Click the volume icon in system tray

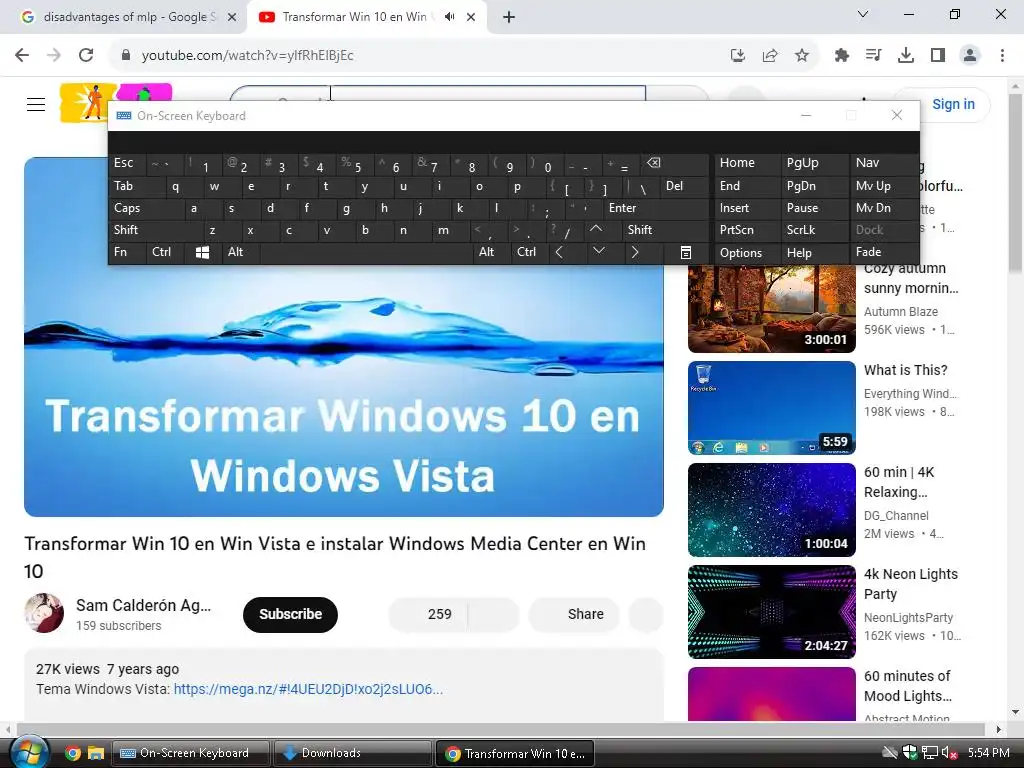[x=948, y=753]
